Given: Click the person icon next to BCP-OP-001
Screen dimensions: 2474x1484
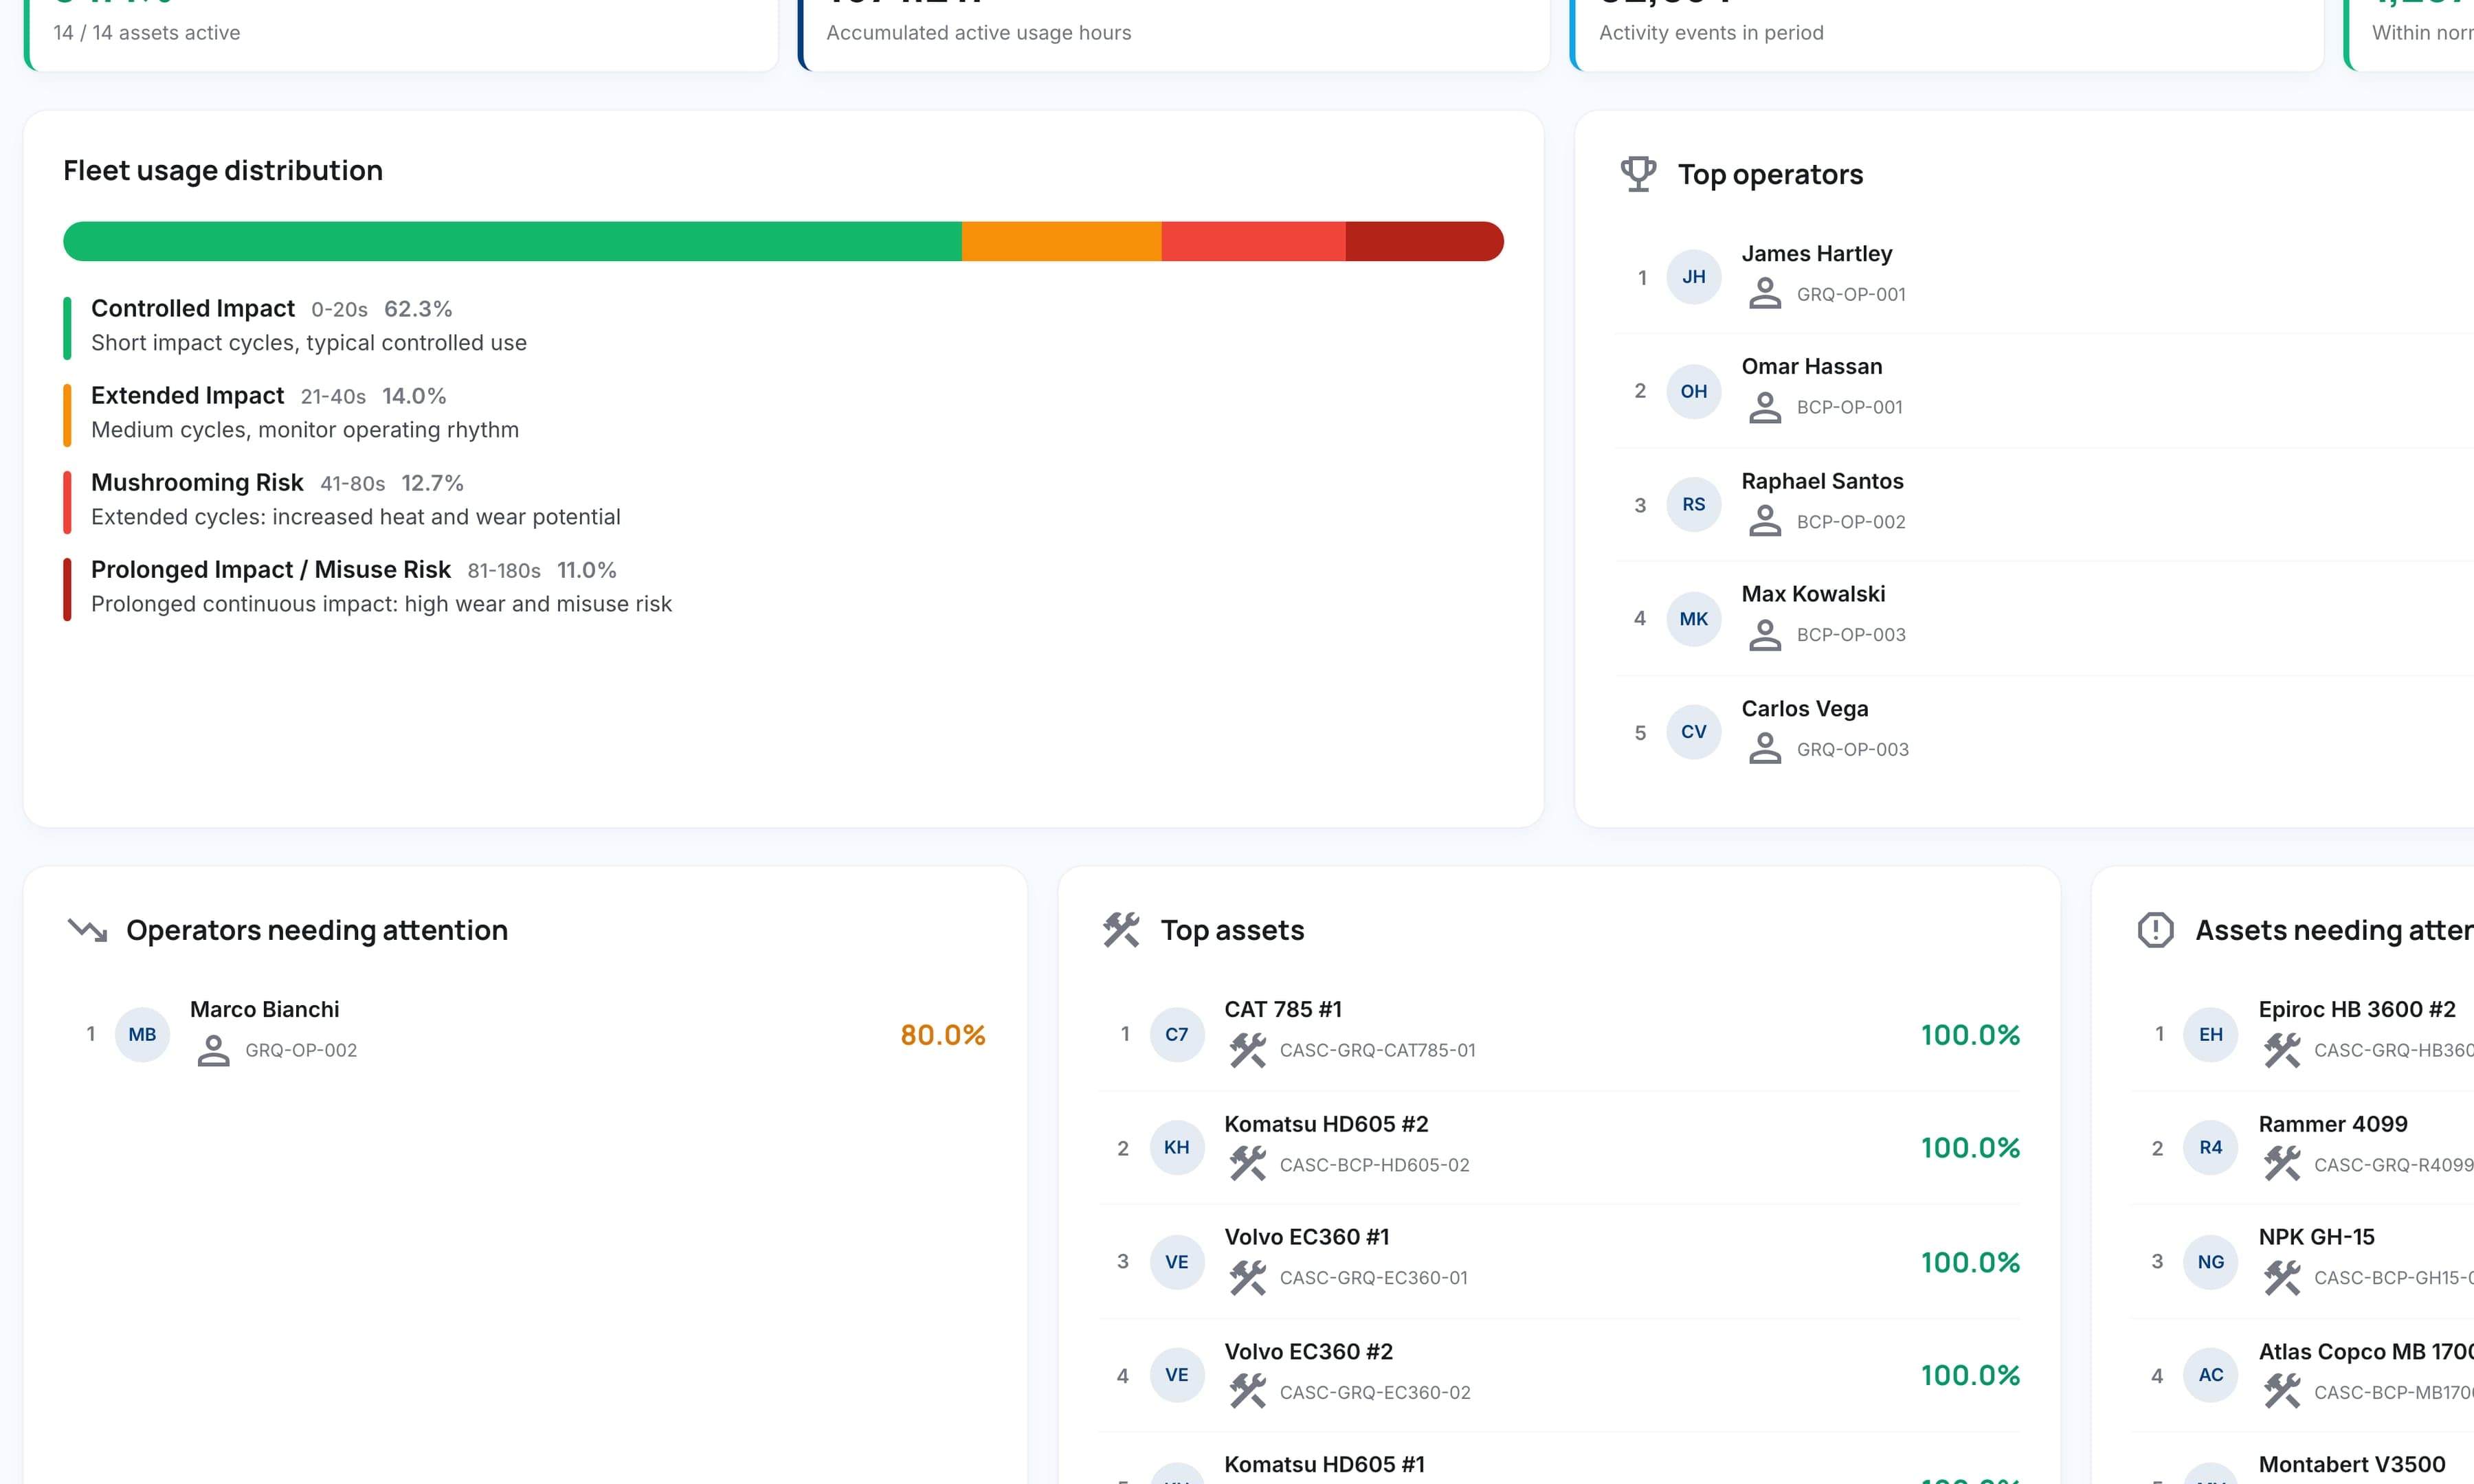Looking at the screenshot, I should 1765,408.
